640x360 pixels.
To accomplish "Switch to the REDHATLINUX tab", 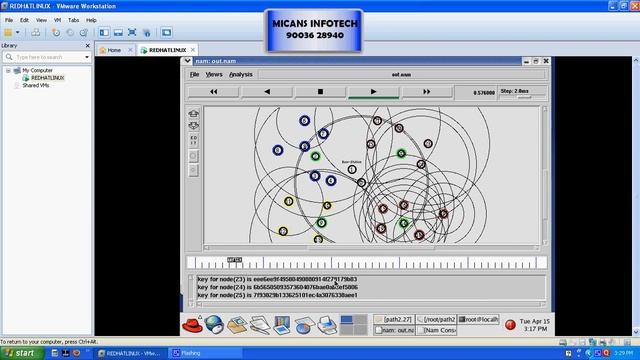I will click(167, 50).
